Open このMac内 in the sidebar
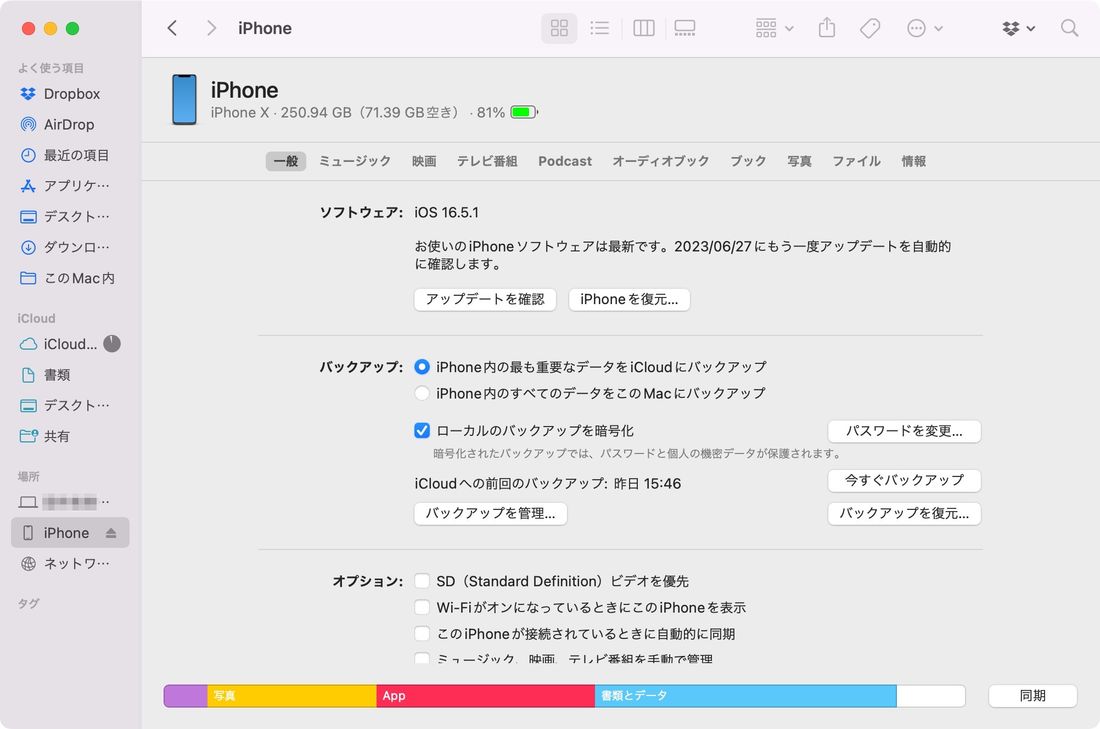Image resolution: width=1100 pixels, height=729 pixels. click(70, 279)
